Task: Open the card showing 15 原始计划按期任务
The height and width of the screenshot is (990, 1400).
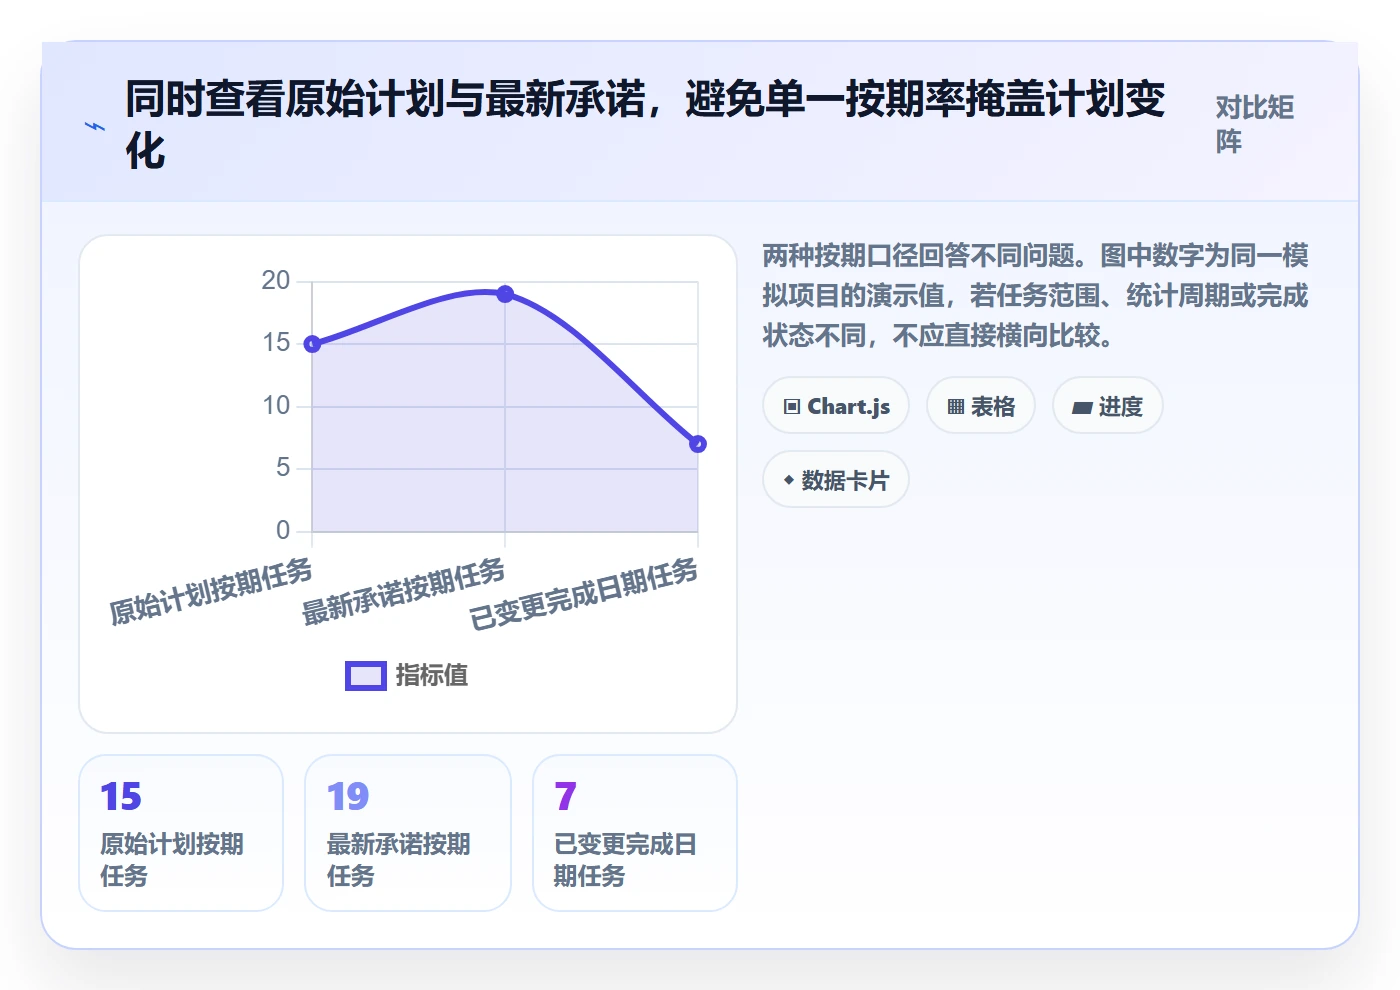Action: pos(181,833)
